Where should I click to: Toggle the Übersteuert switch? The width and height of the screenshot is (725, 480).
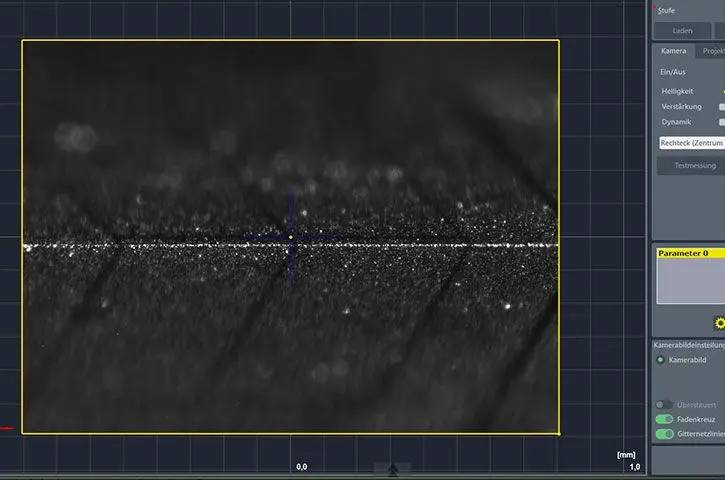663,405
